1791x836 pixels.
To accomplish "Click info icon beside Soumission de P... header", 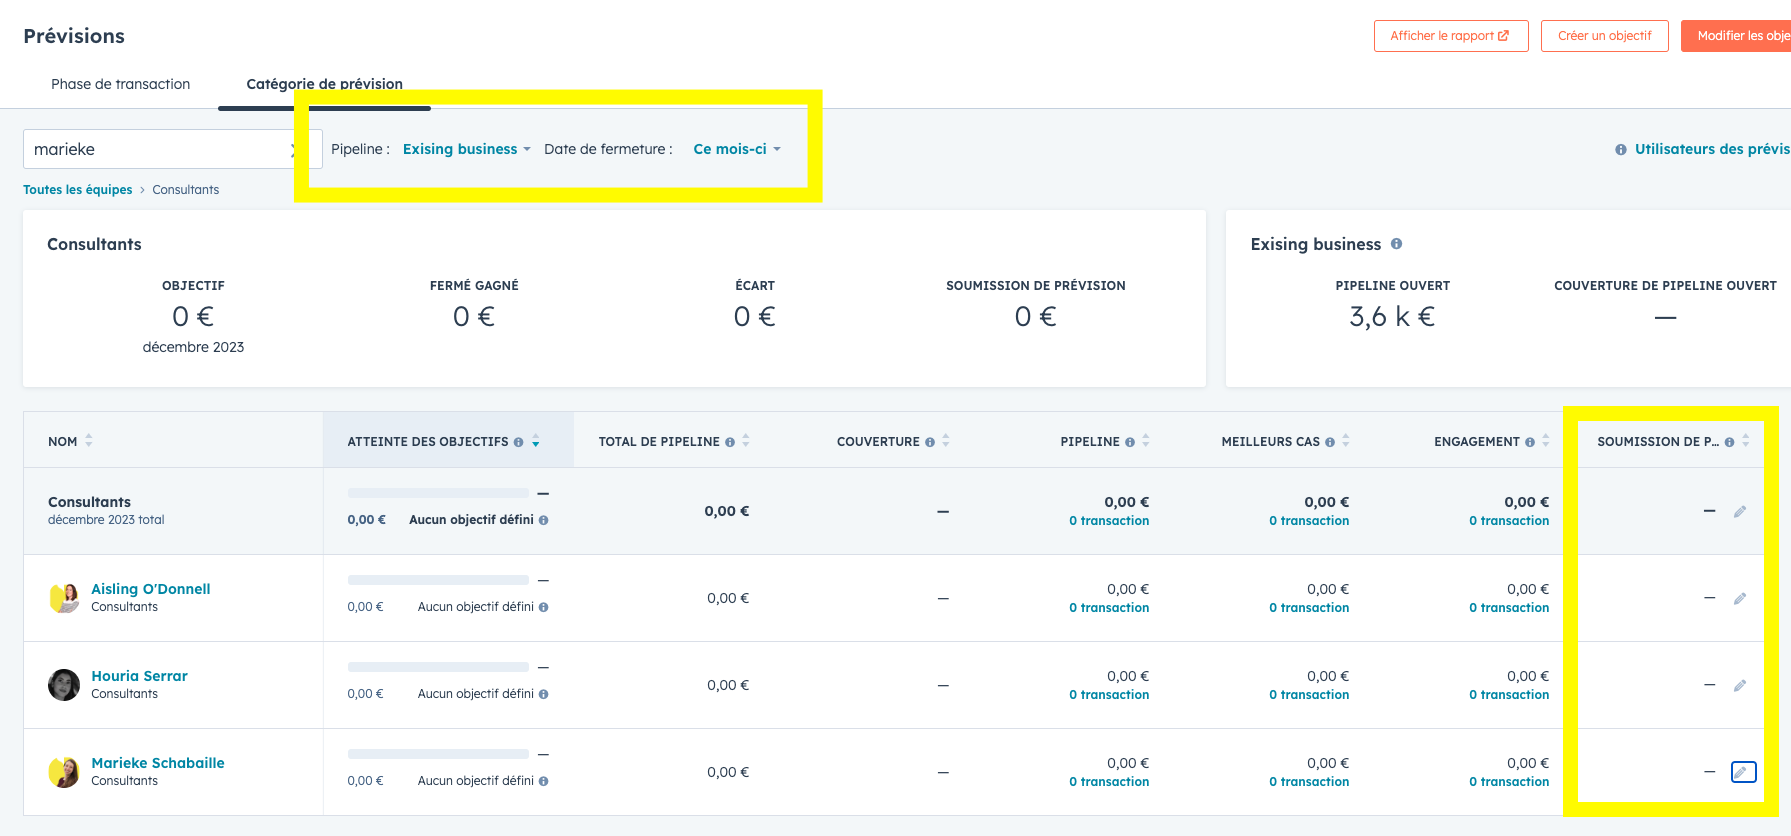I will (x=1730, y=442).
